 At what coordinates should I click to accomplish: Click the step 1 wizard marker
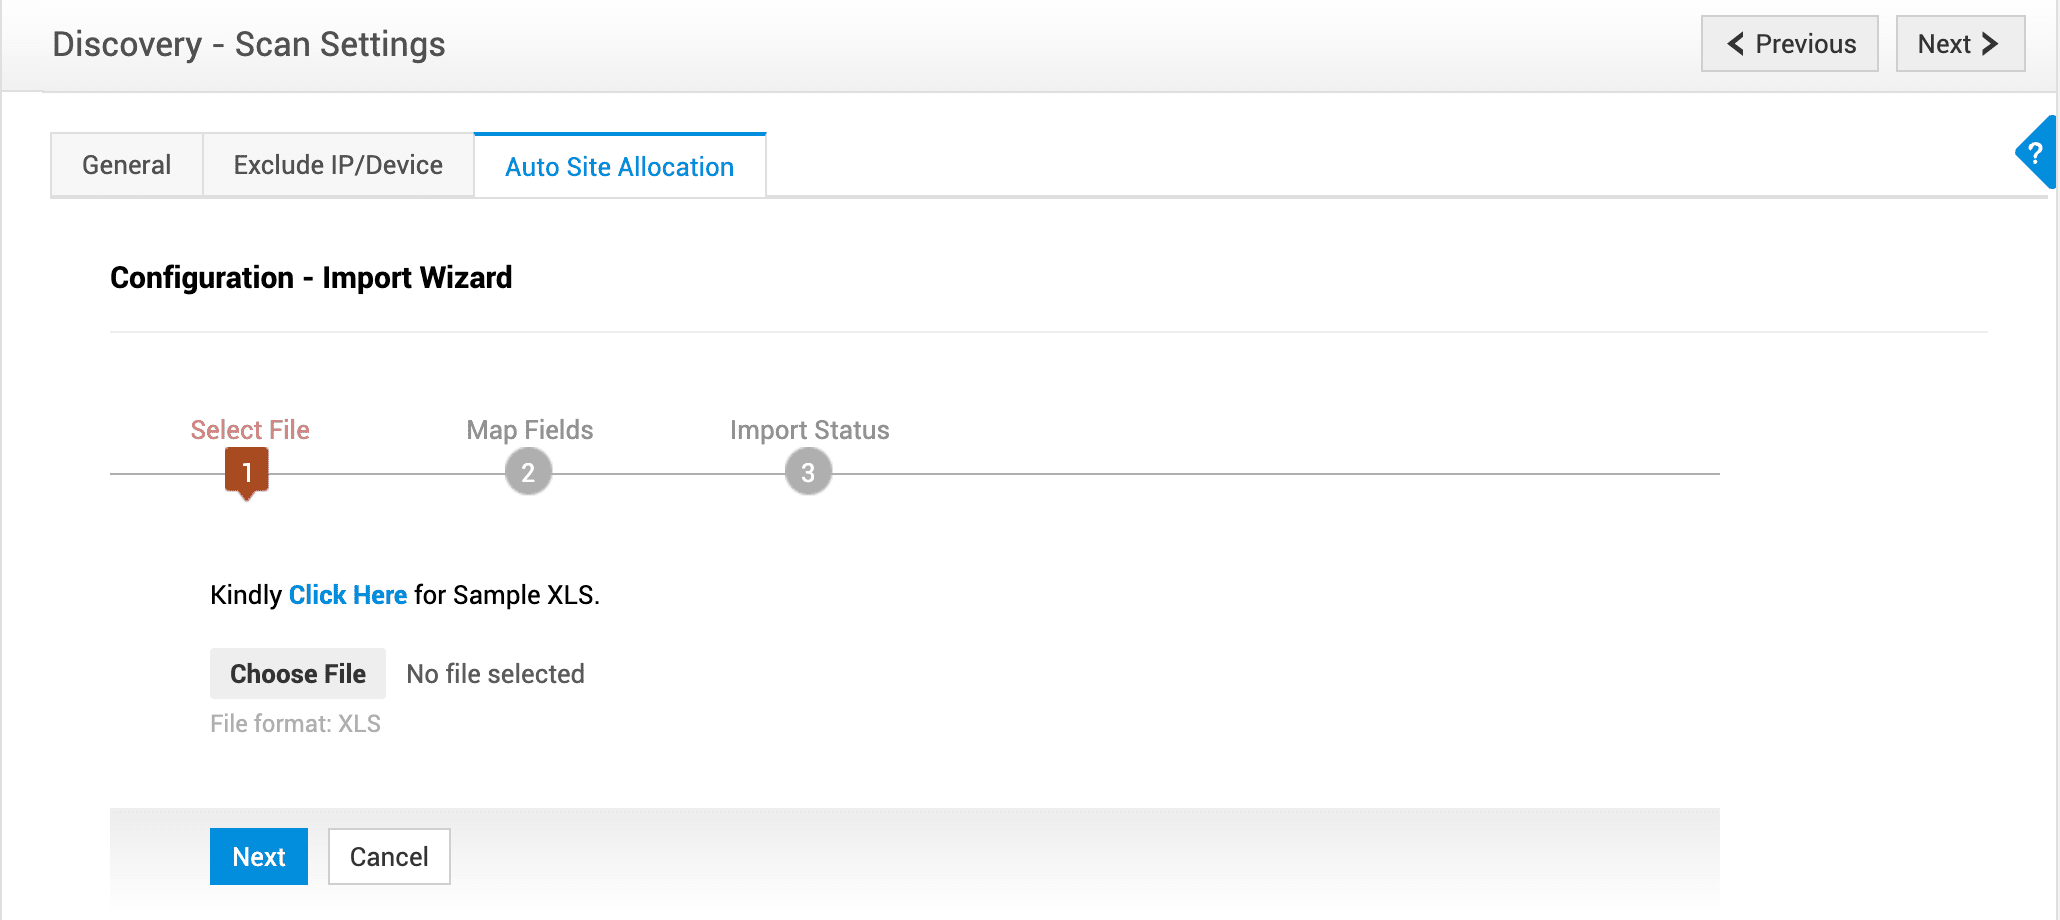[x=247, y=471]
